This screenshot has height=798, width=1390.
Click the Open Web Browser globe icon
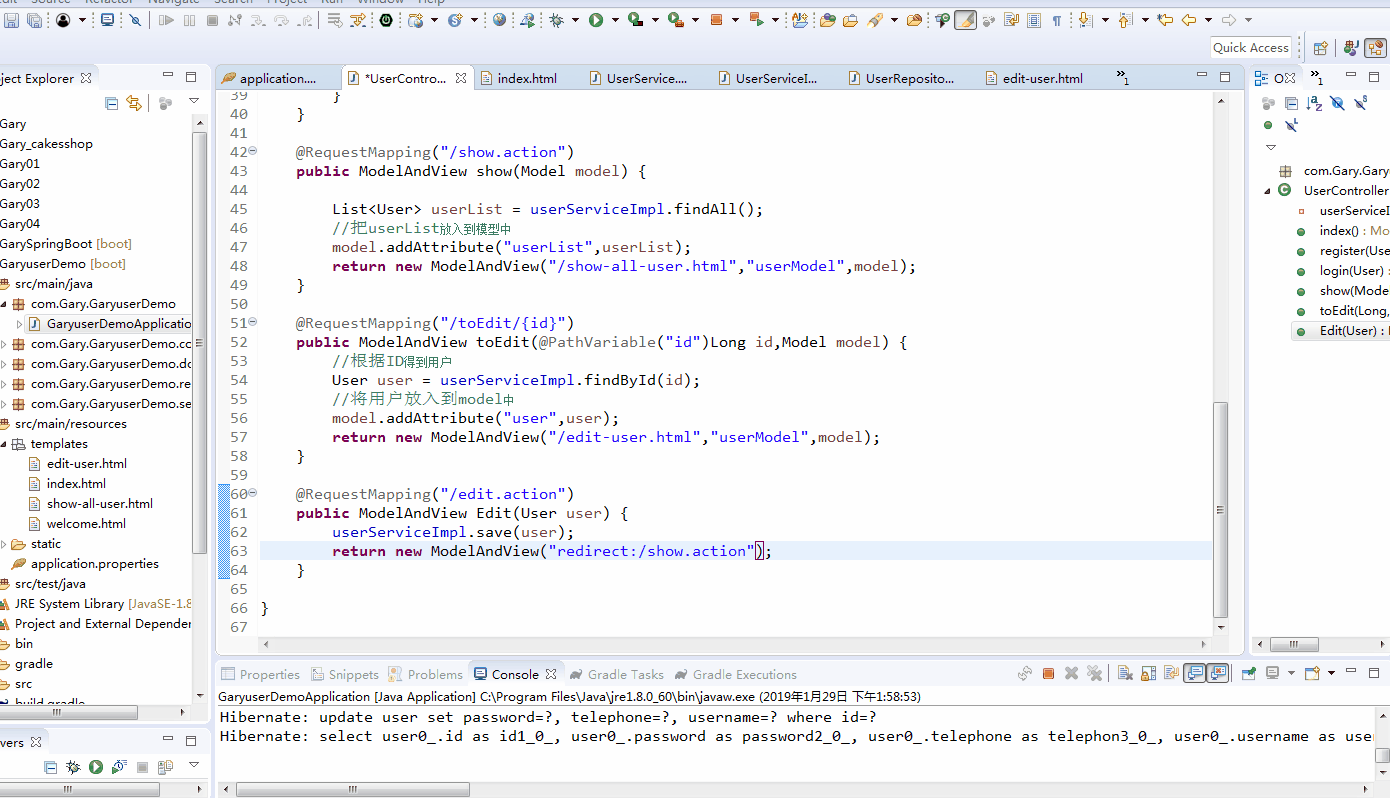[499, 20]
